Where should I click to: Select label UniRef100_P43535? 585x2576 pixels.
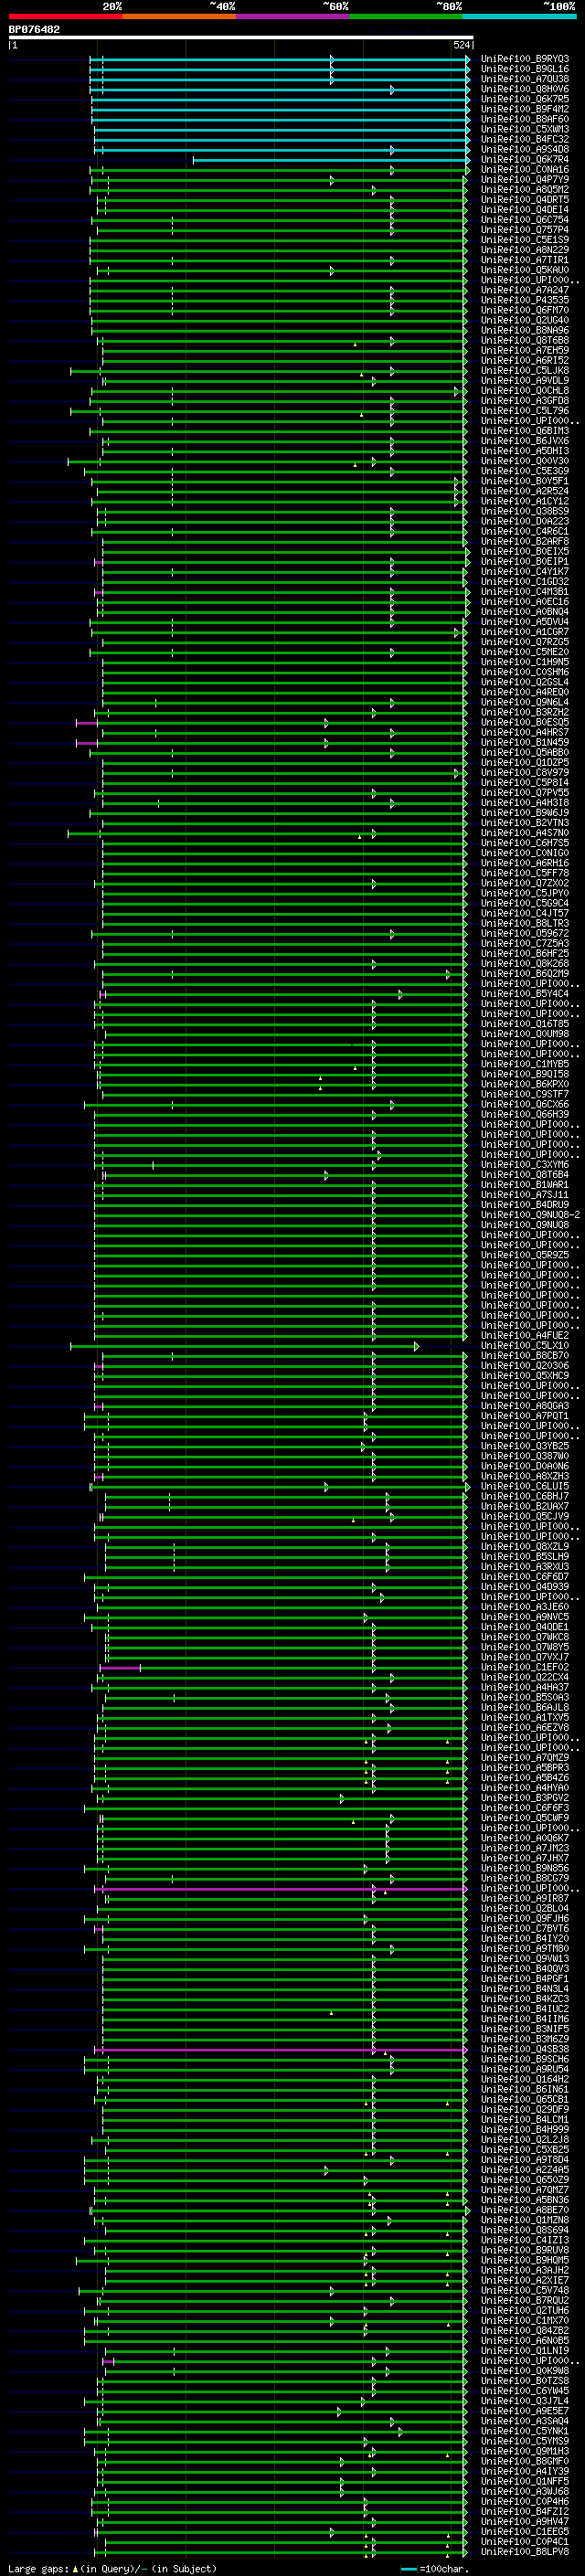pos(525,300)
